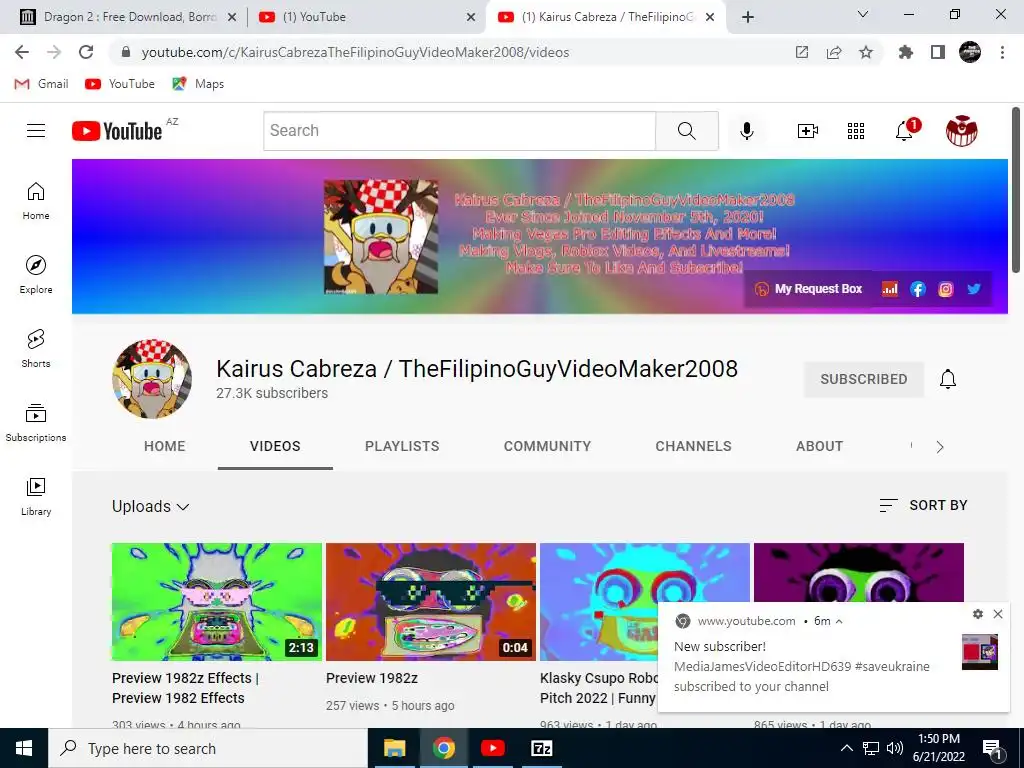Open the ABOUT tab
This screenshot has height=768, width=1024.
[820, 446]
